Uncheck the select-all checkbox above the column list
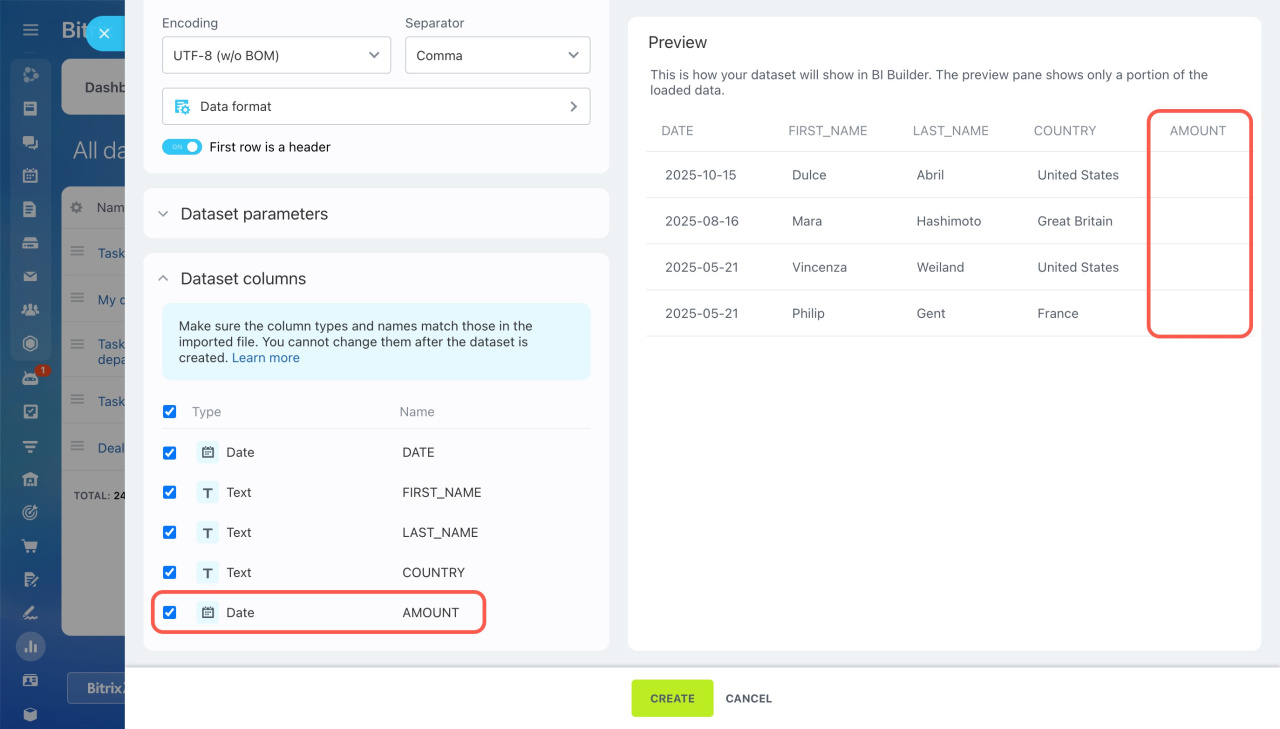Image resolution: width=1280 pixels, height=729 pixels. [x=169, y=411]
